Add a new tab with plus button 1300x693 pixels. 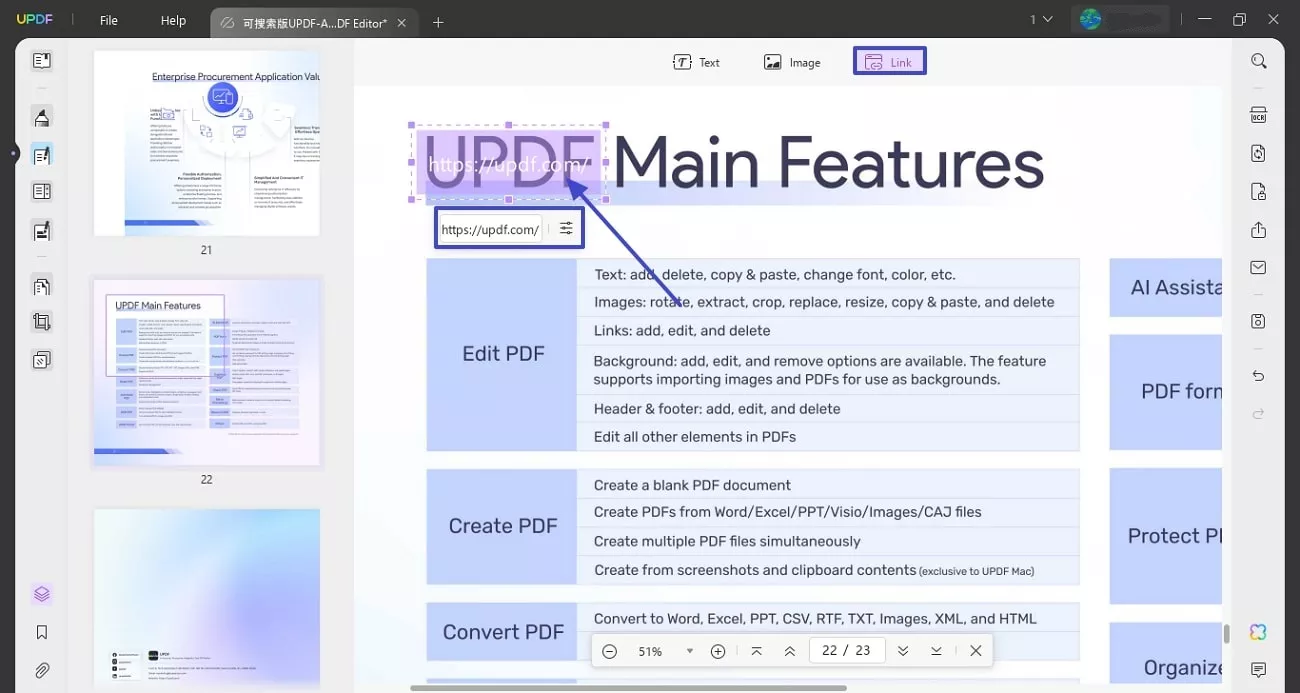(x=438, y=22)
